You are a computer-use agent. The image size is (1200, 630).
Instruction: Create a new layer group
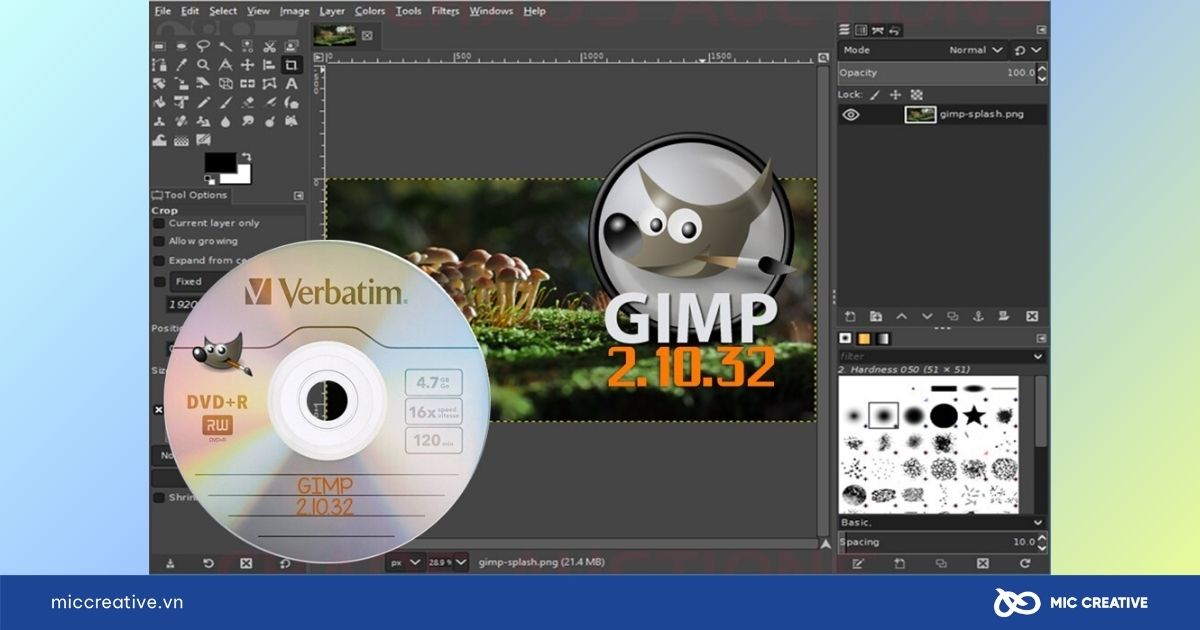tap(876, 316)
